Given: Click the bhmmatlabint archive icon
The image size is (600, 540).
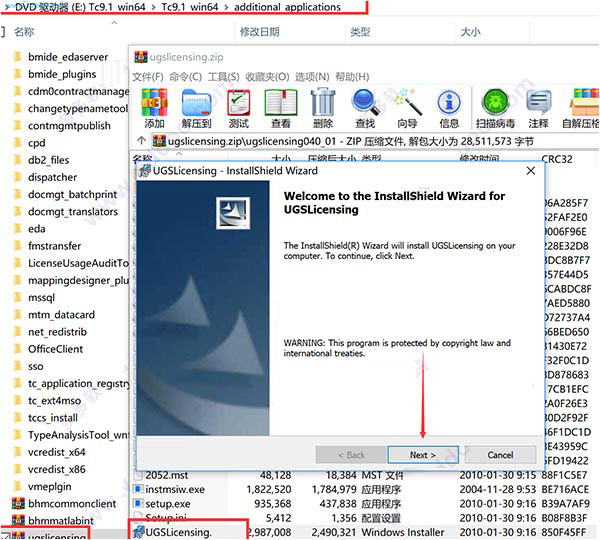Looking at the screenshot, I should (x=18, y=520).
